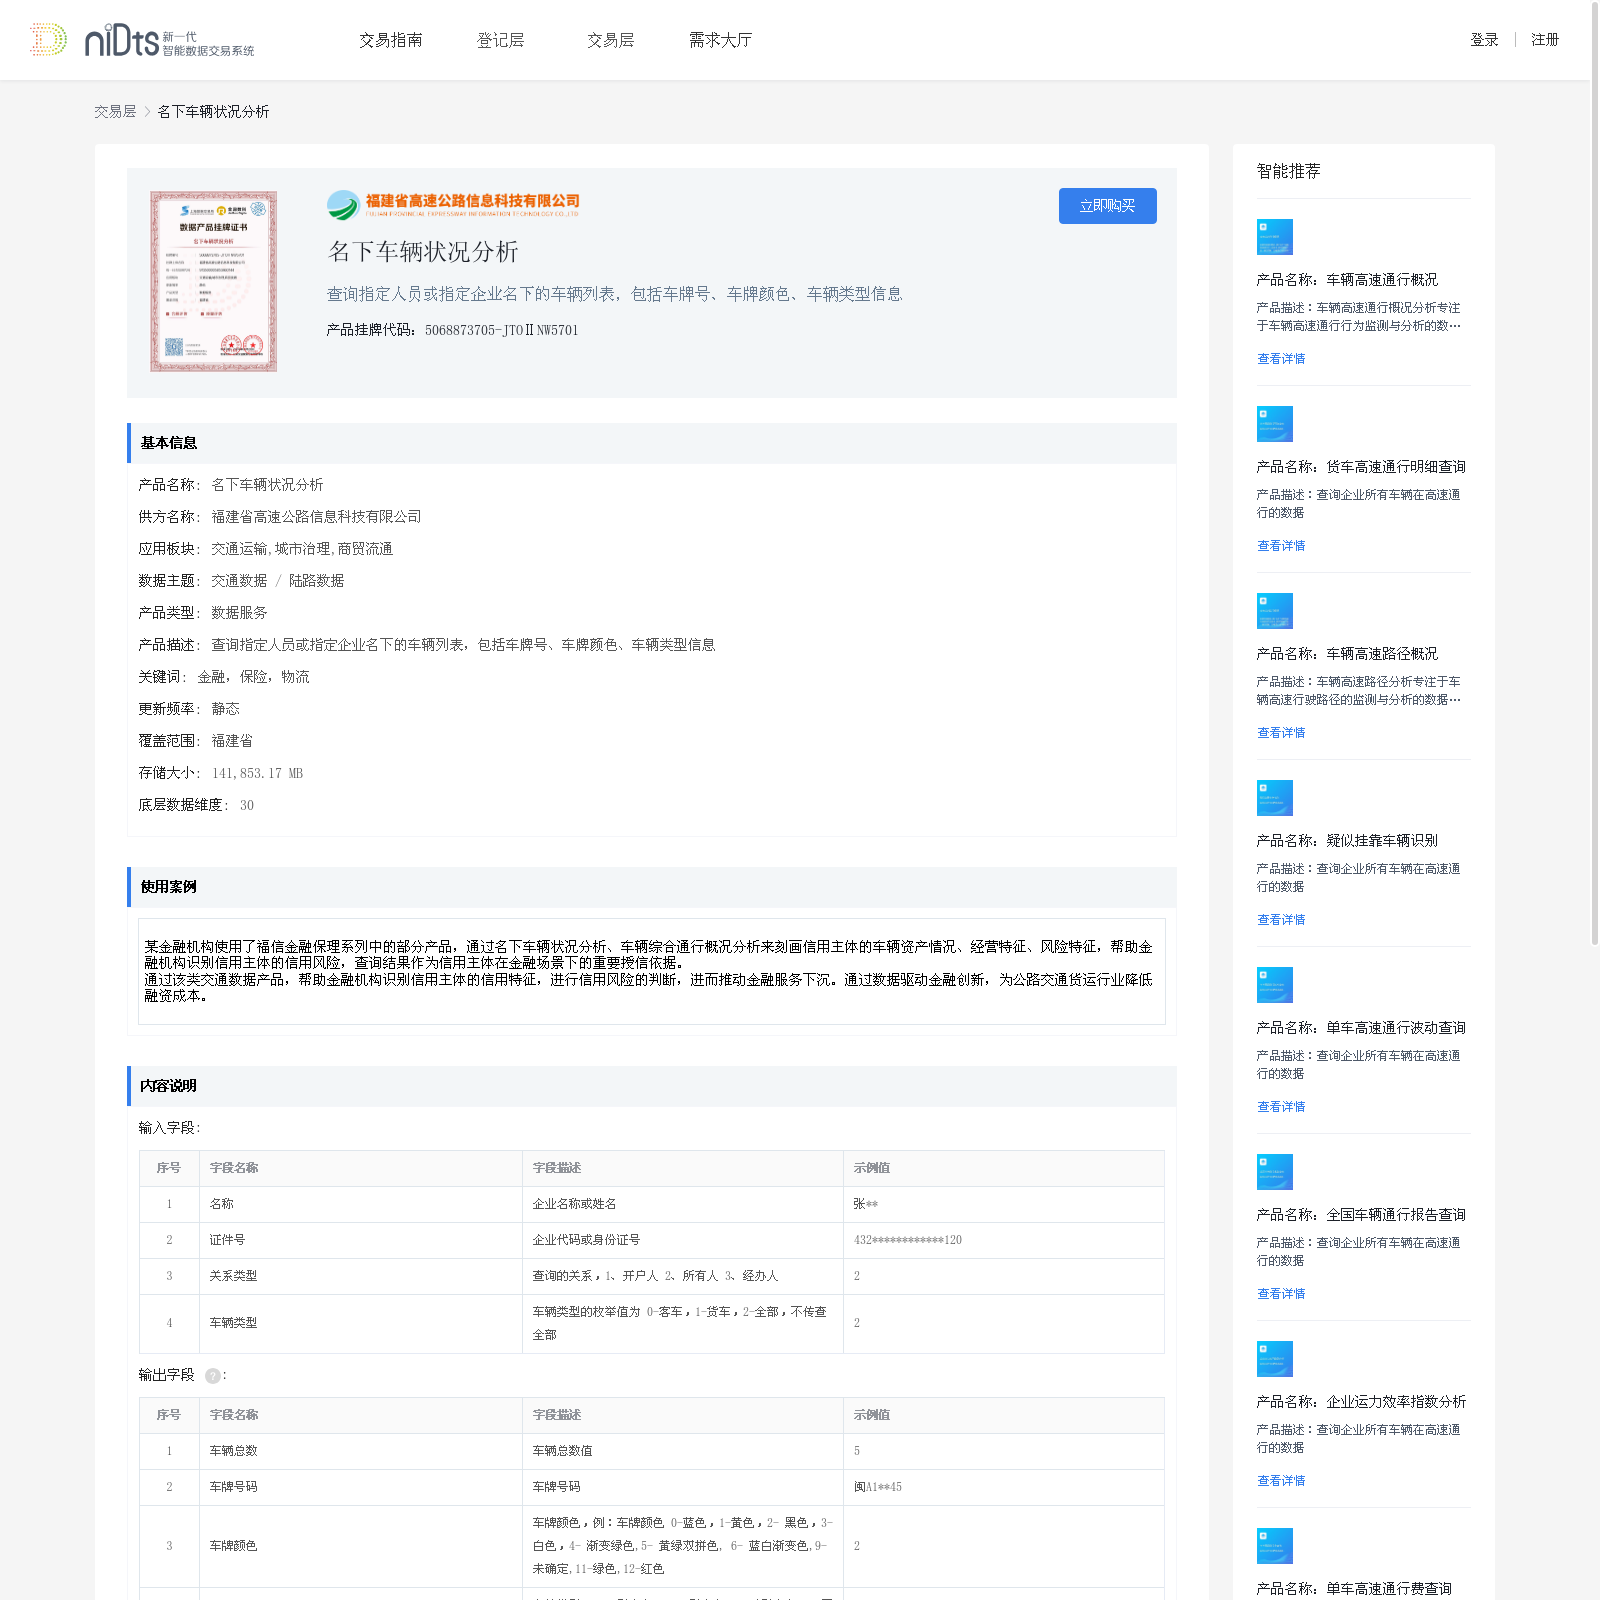Open the 全国车辆通行报告查询 product icon
The image size is (1600, 1600).
click(1274, 1172)
